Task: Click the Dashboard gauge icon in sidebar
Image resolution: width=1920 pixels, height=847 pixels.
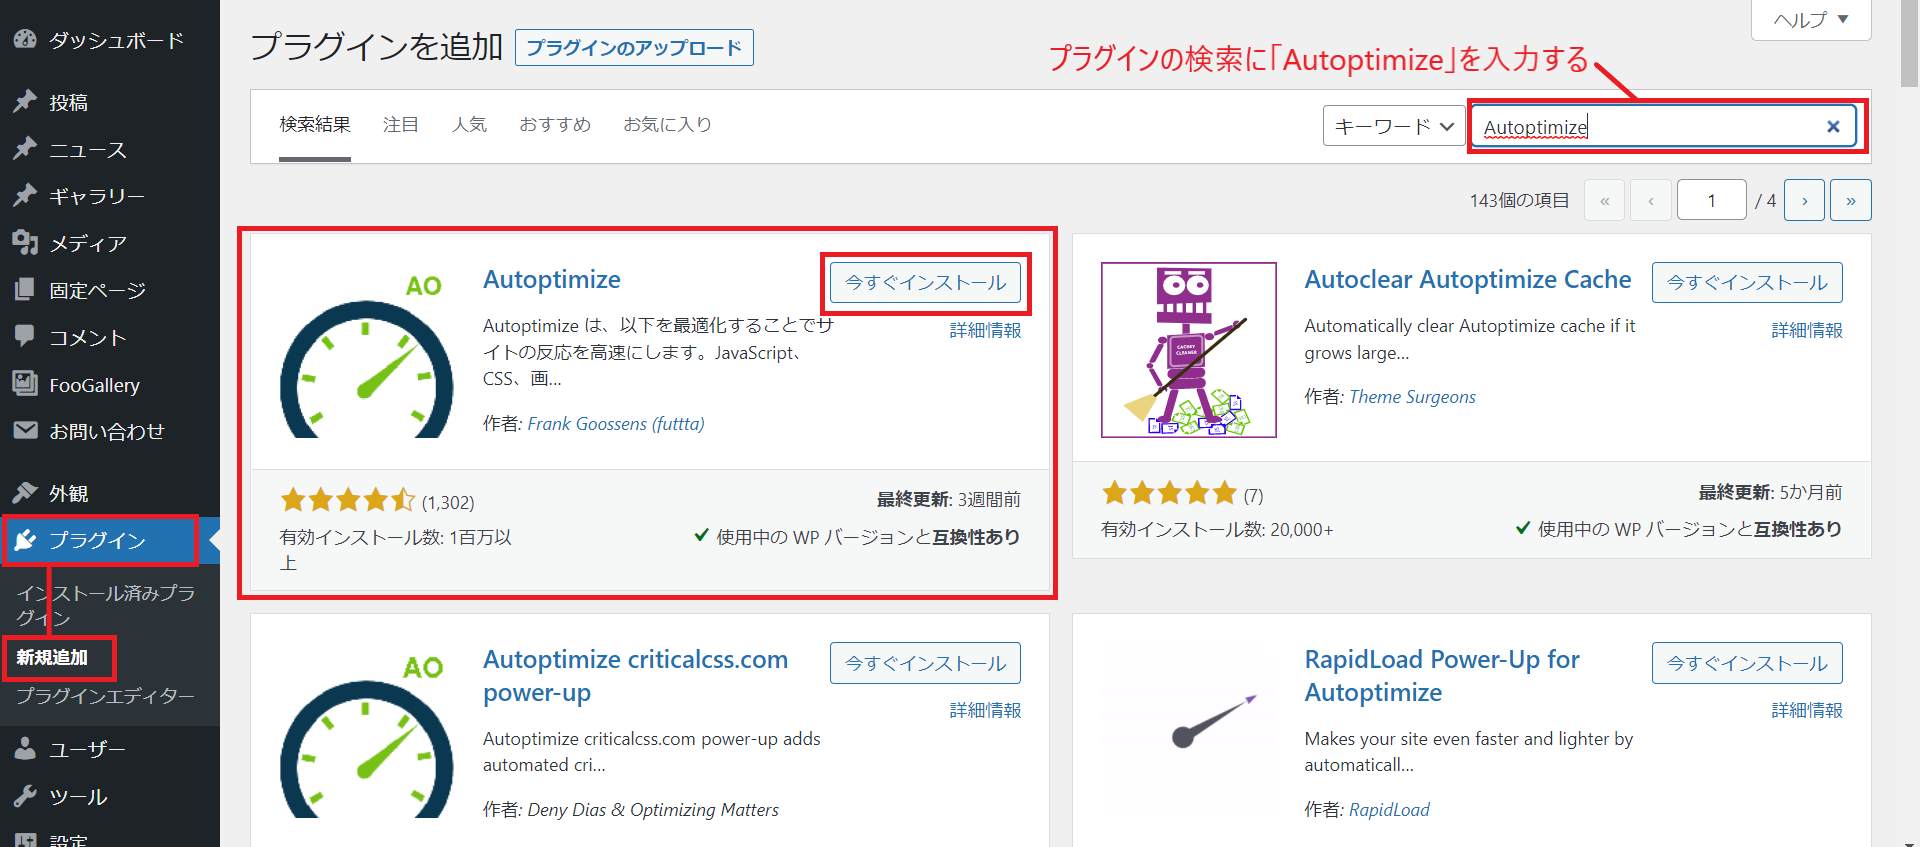Action: [x=25, y=40]
